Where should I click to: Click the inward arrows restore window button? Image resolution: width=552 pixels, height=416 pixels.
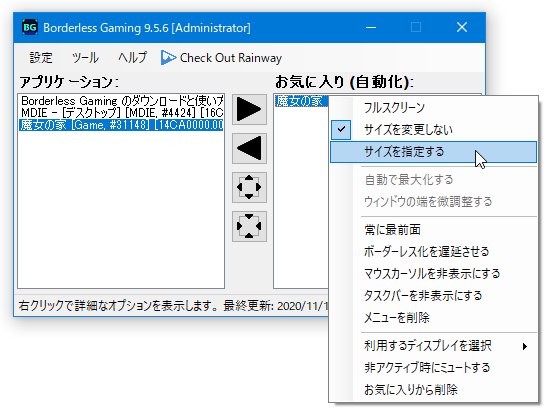coord(249,226)
